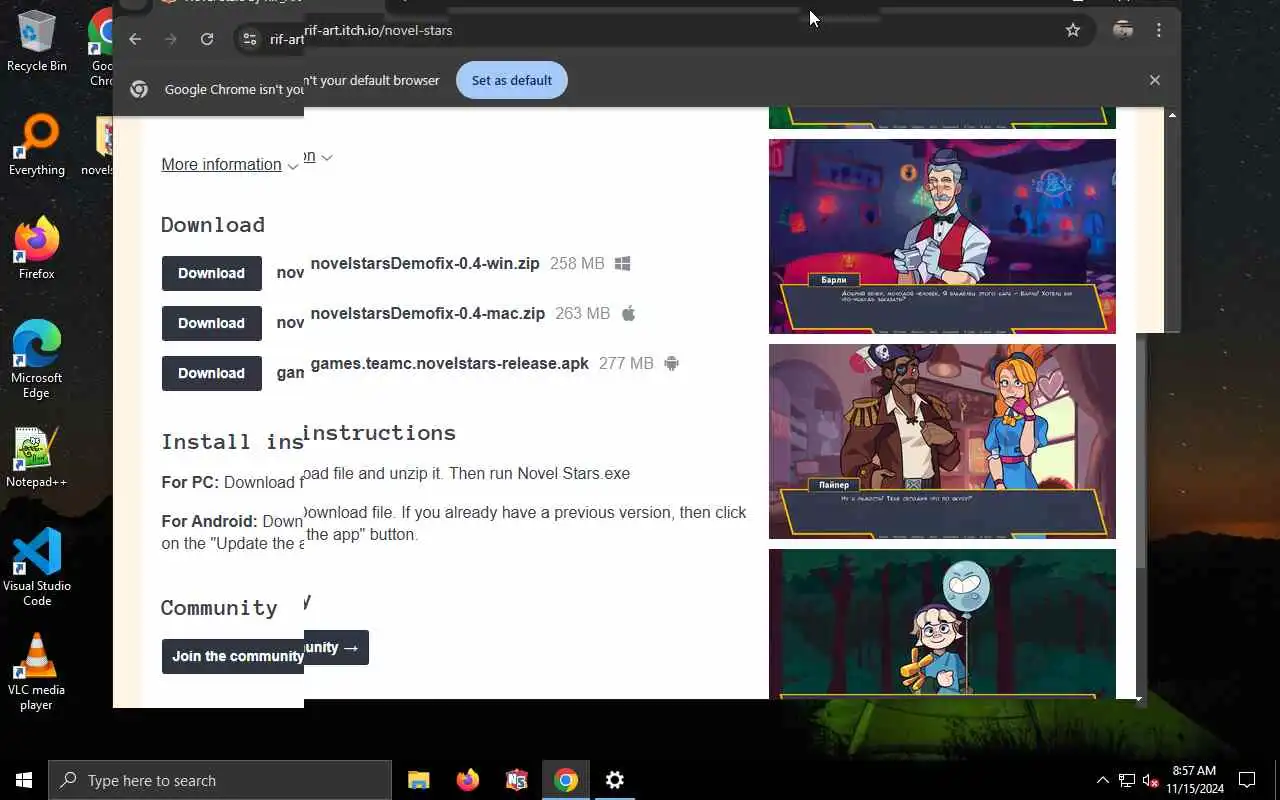The height and width of the screenshot is (800, 1280).
Task: Click the 277 MB file size text
Action: pyautogui.click(x=626, y=364)
